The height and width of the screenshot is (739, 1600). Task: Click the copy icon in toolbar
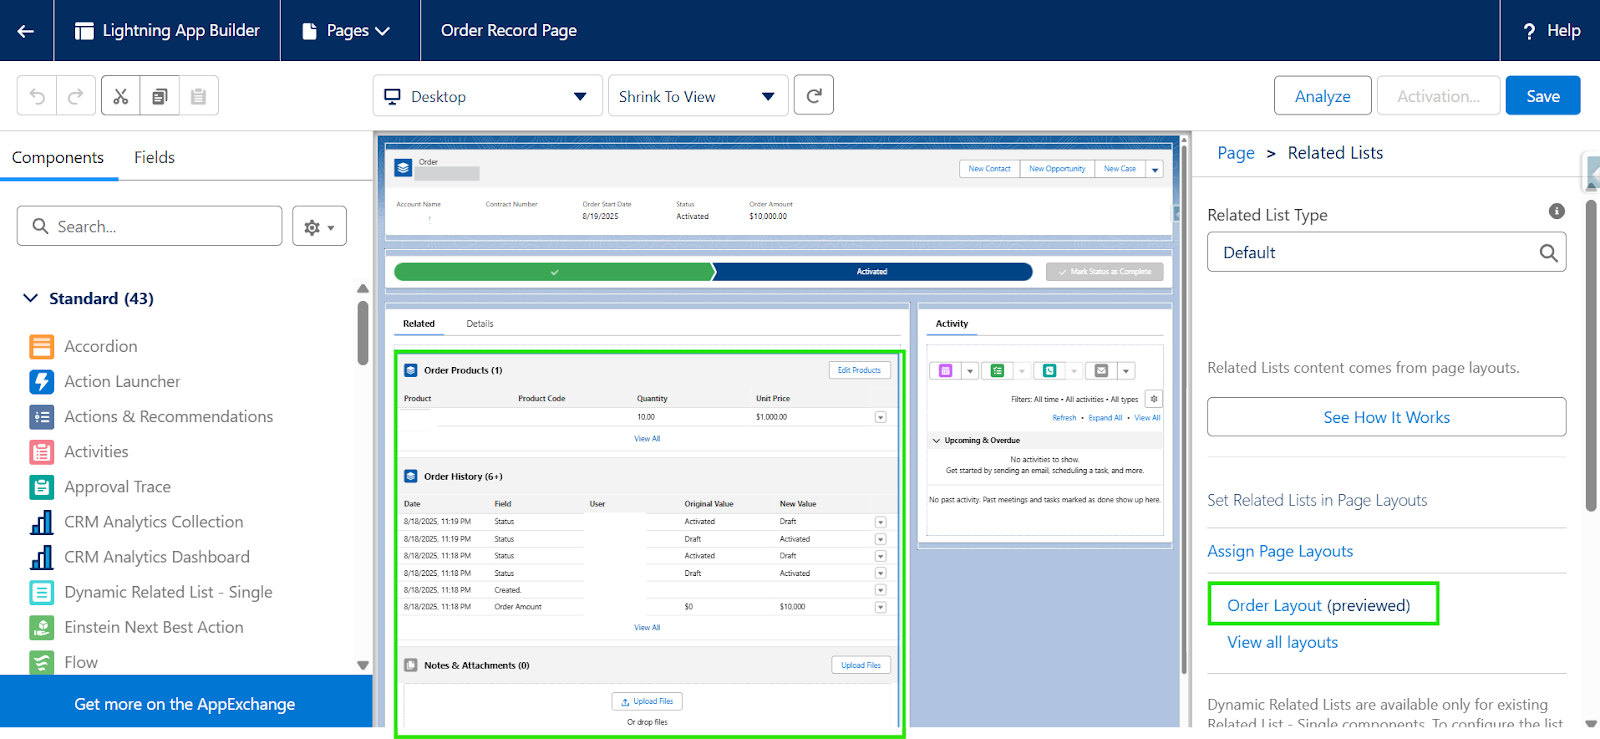click(x=160, y=96)
